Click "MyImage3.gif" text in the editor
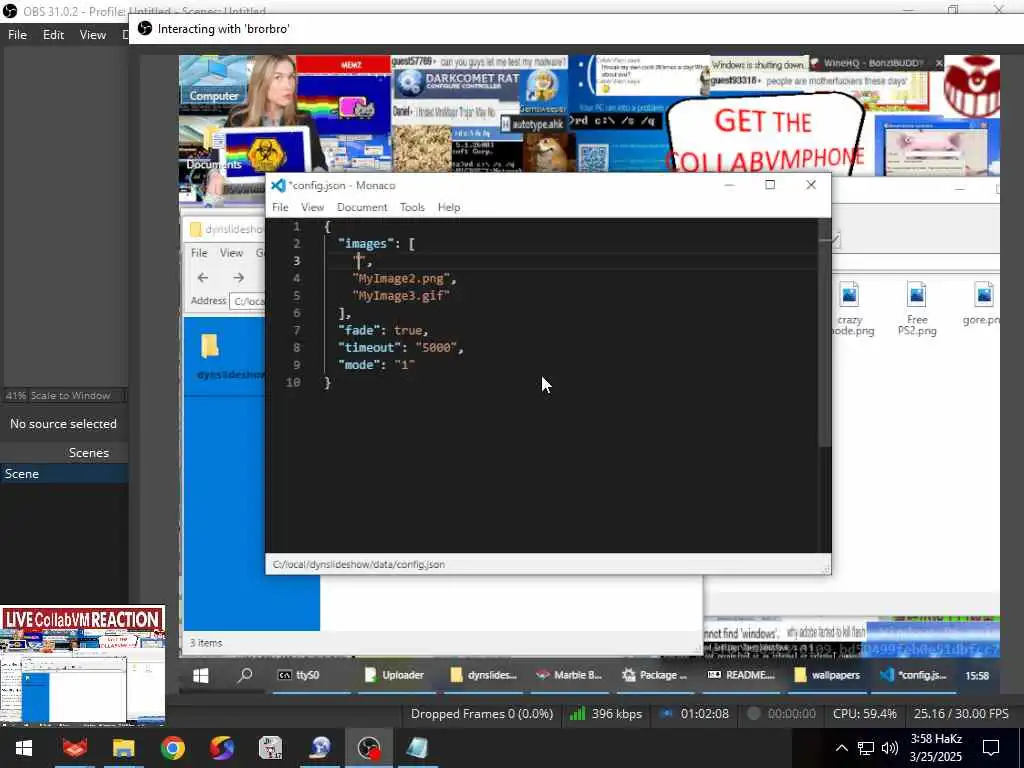The image size is (1024, 768). click(x=401, y=296)
